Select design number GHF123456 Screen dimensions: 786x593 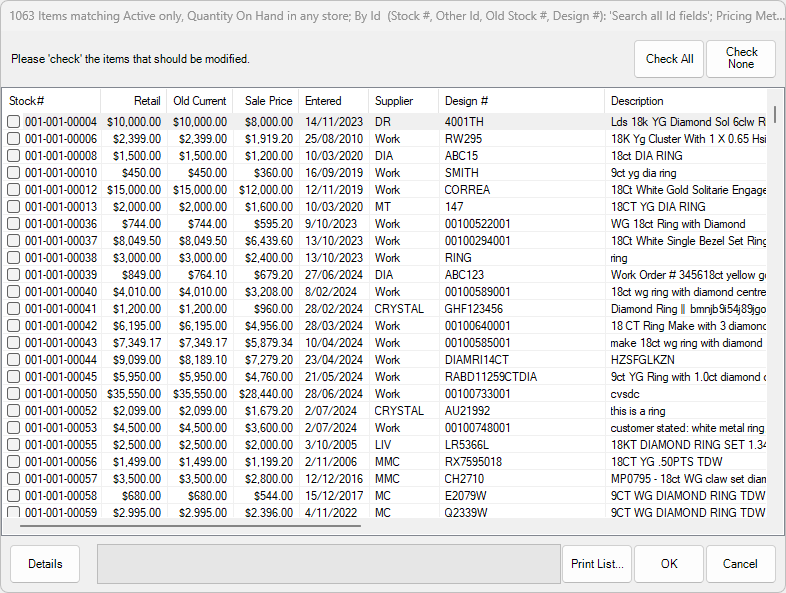tap(474, 309)
